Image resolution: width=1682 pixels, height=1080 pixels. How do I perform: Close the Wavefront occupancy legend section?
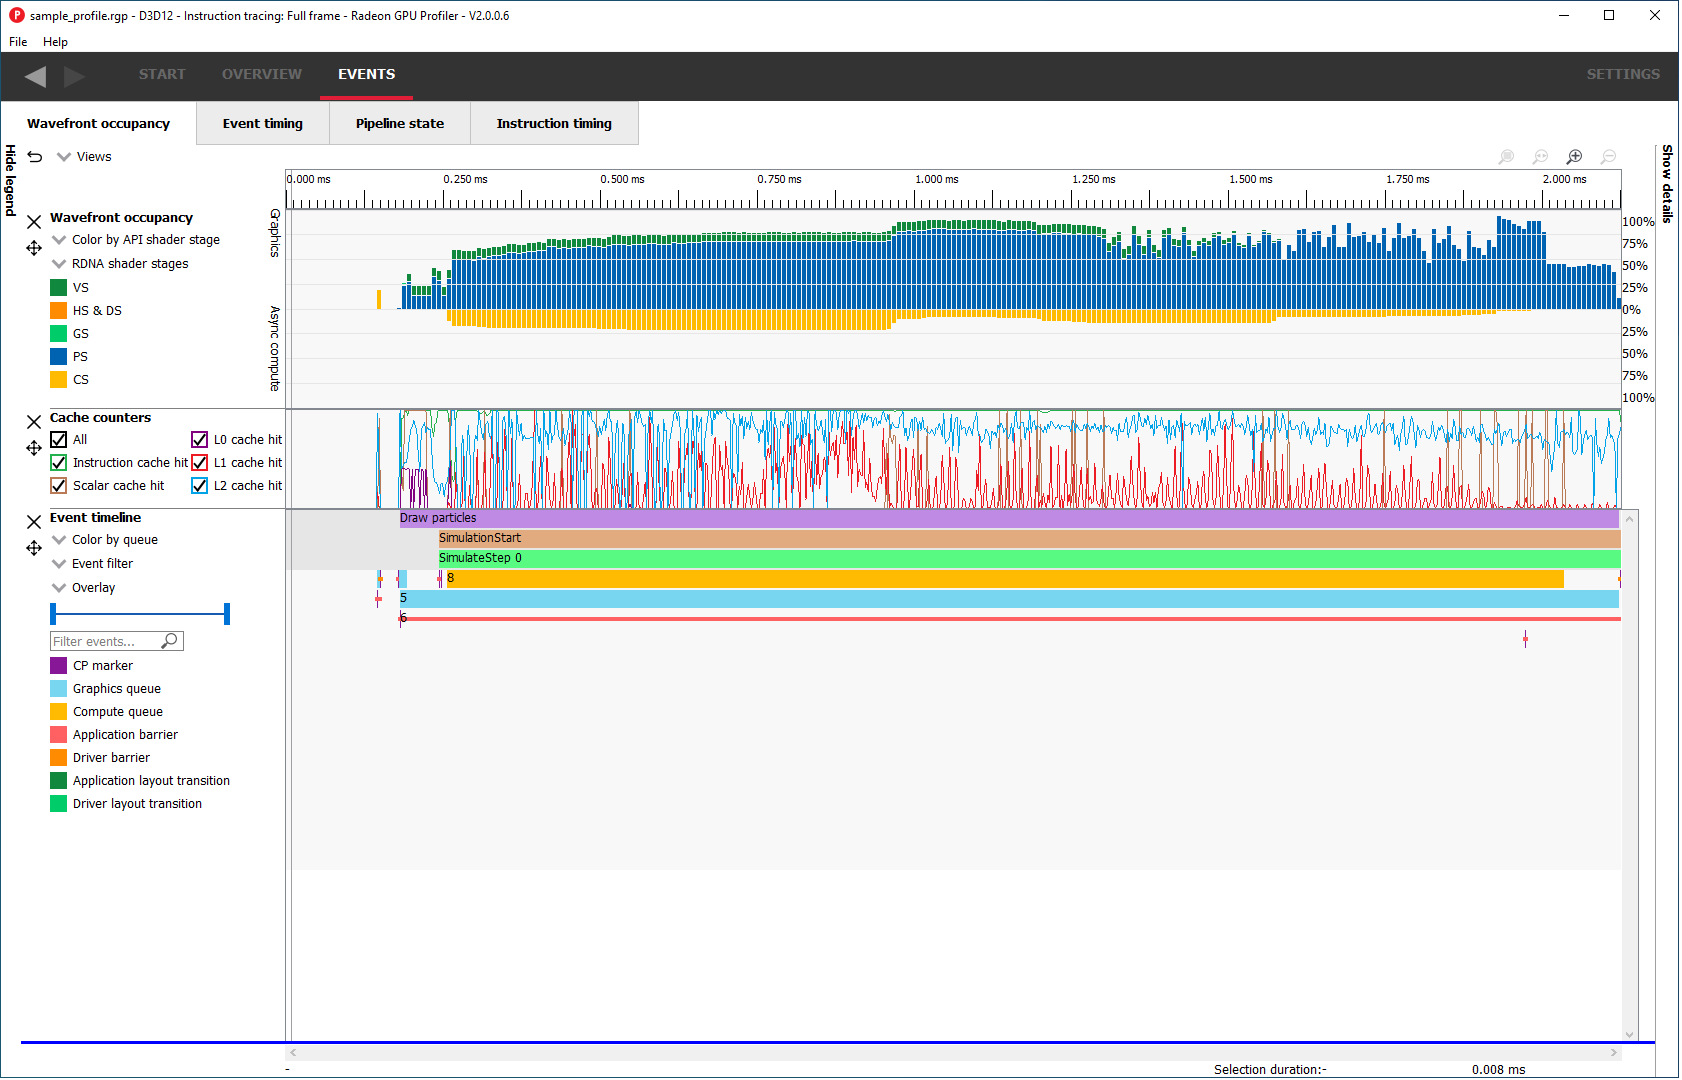point(34,222)
